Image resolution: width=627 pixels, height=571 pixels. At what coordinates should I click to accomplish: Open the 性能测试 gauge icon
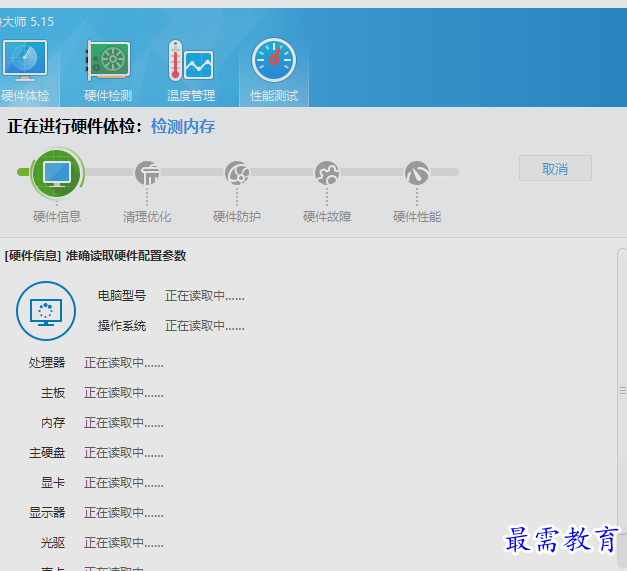pyautogui.click(x=274, y=60)
